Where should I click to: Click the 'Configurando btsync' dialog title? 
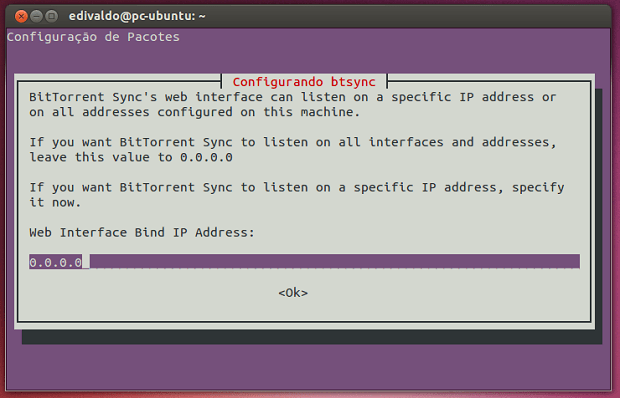304,82
